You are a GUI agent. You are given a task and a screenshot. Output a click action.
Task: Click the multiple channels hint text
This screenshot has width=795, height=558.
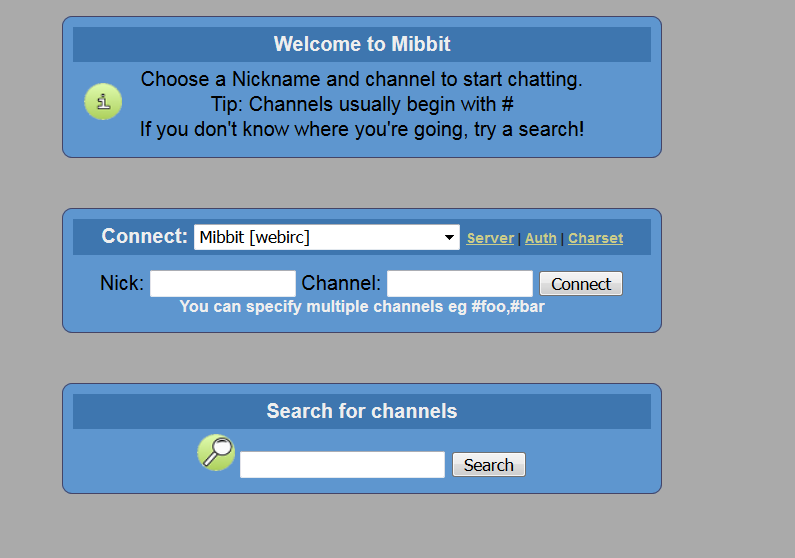pyautogui.click(x=362, y=307)
